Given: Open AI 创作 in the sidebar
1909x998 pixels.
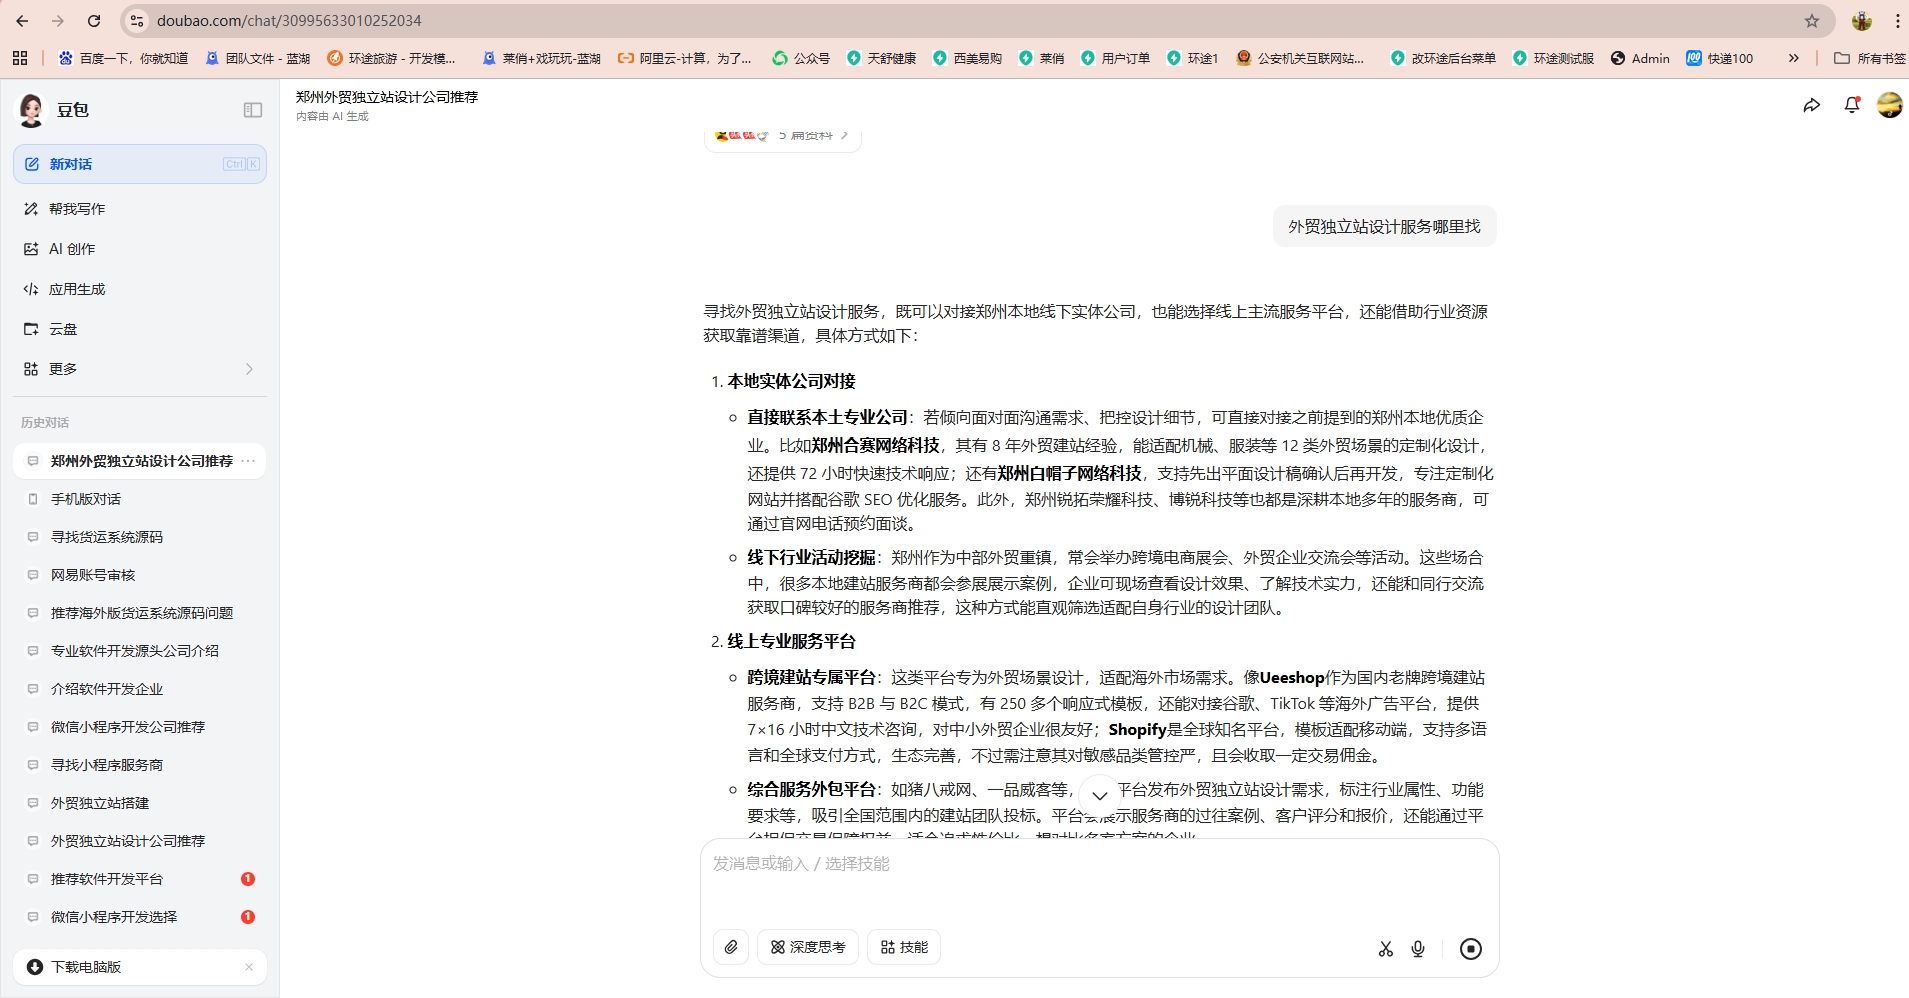Looking at the screenshot, I should pyautogui.click(x=70, y=248).
